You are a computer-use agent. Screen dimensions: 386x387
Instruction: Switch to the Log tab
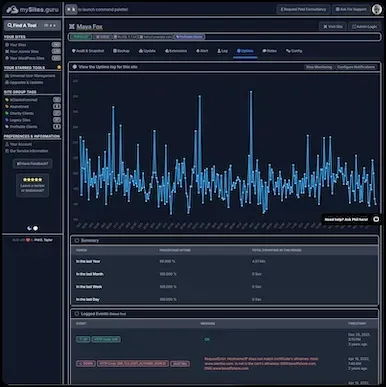click(x=222, y=51)
